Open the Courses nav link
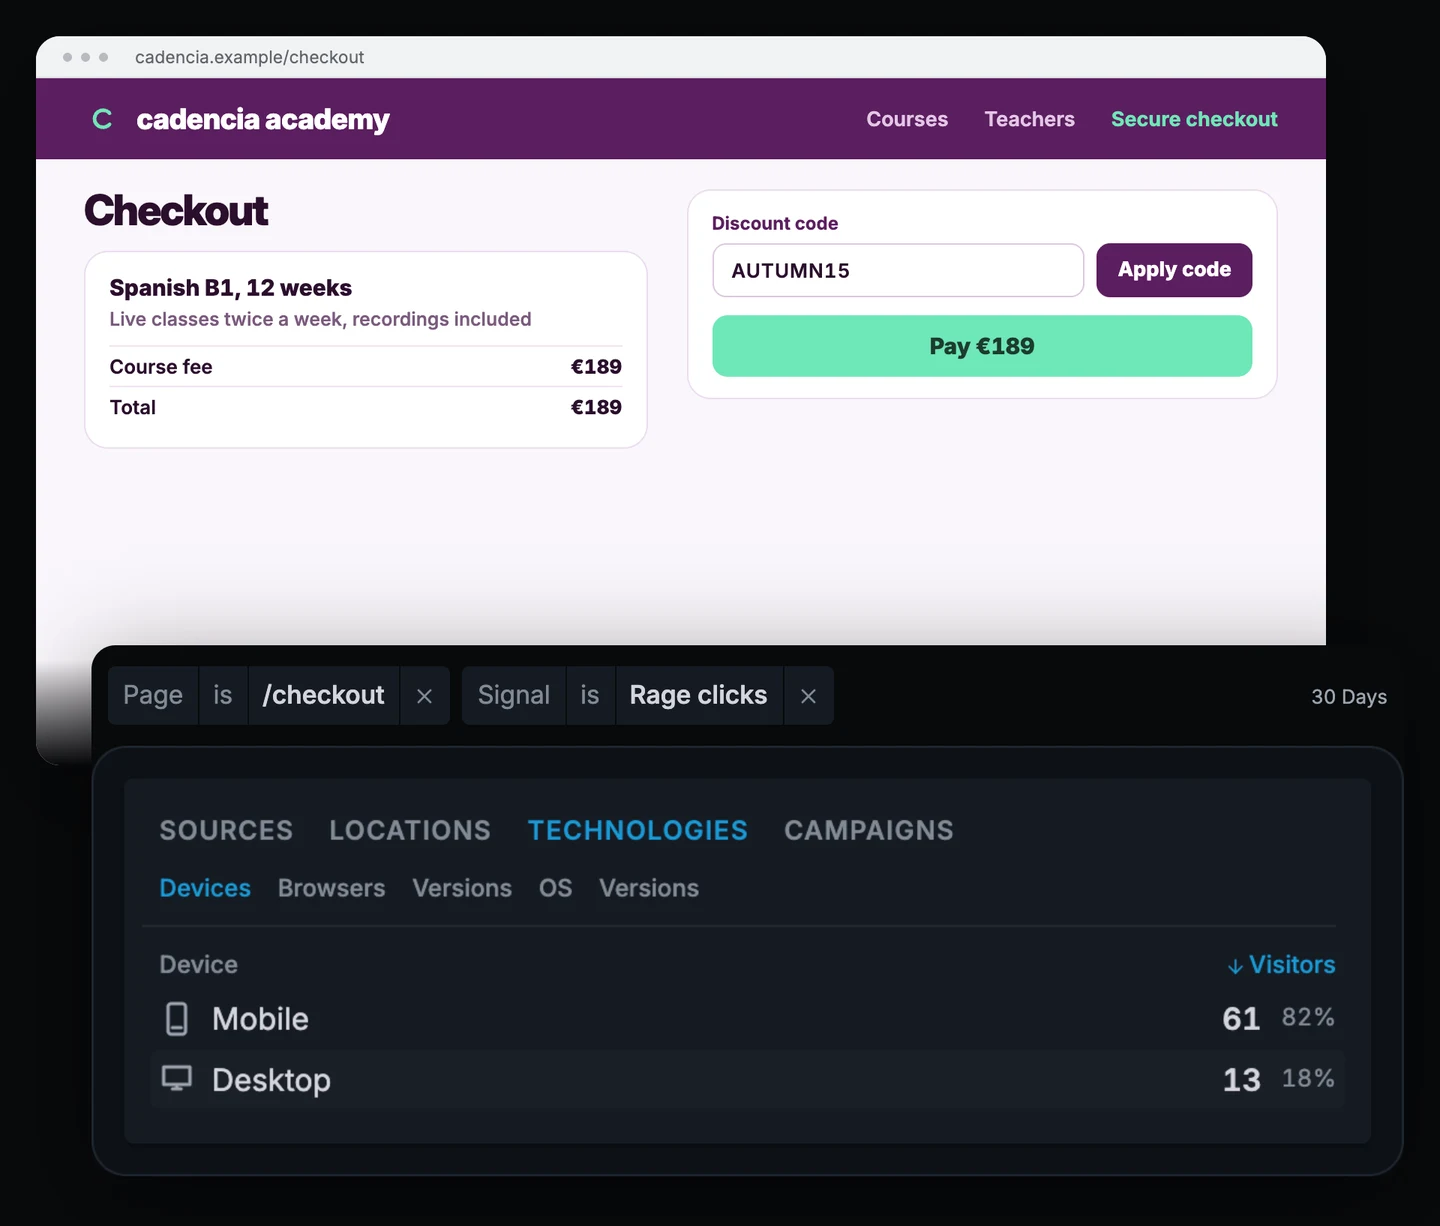 (907, 119)
